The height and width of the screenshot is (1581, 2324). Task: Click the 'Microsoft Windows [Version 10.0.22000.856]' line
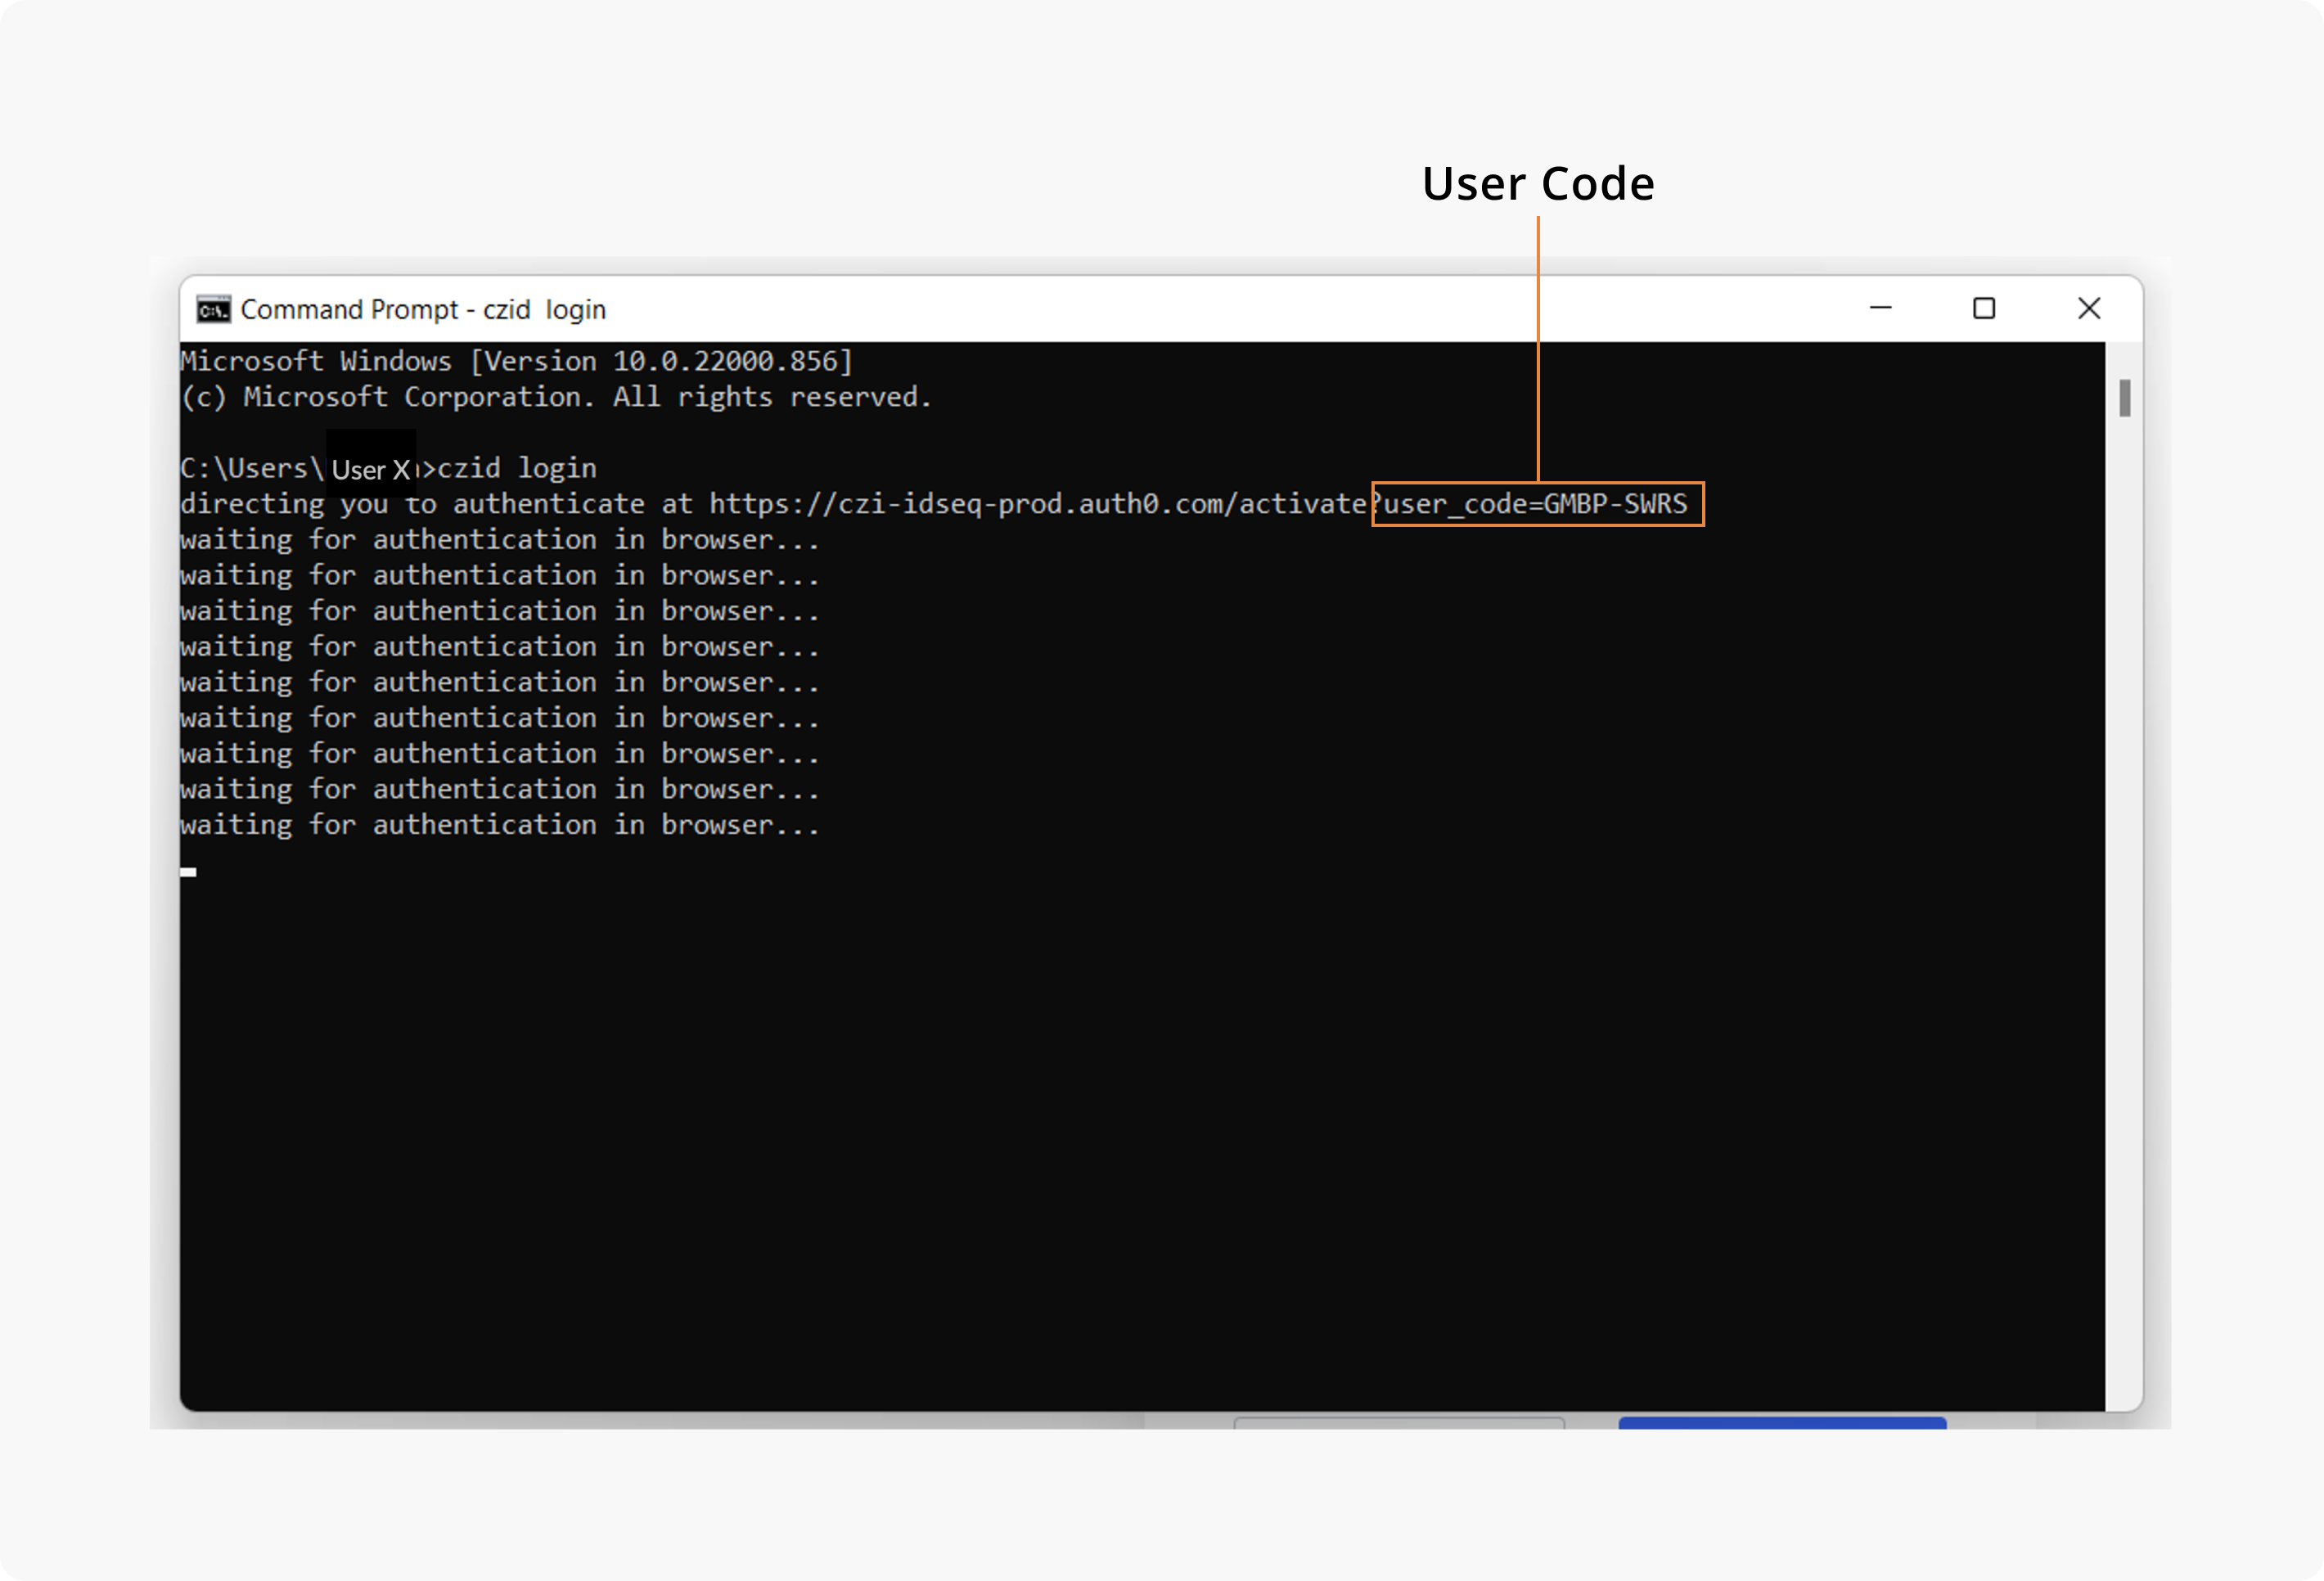(516, 361)
